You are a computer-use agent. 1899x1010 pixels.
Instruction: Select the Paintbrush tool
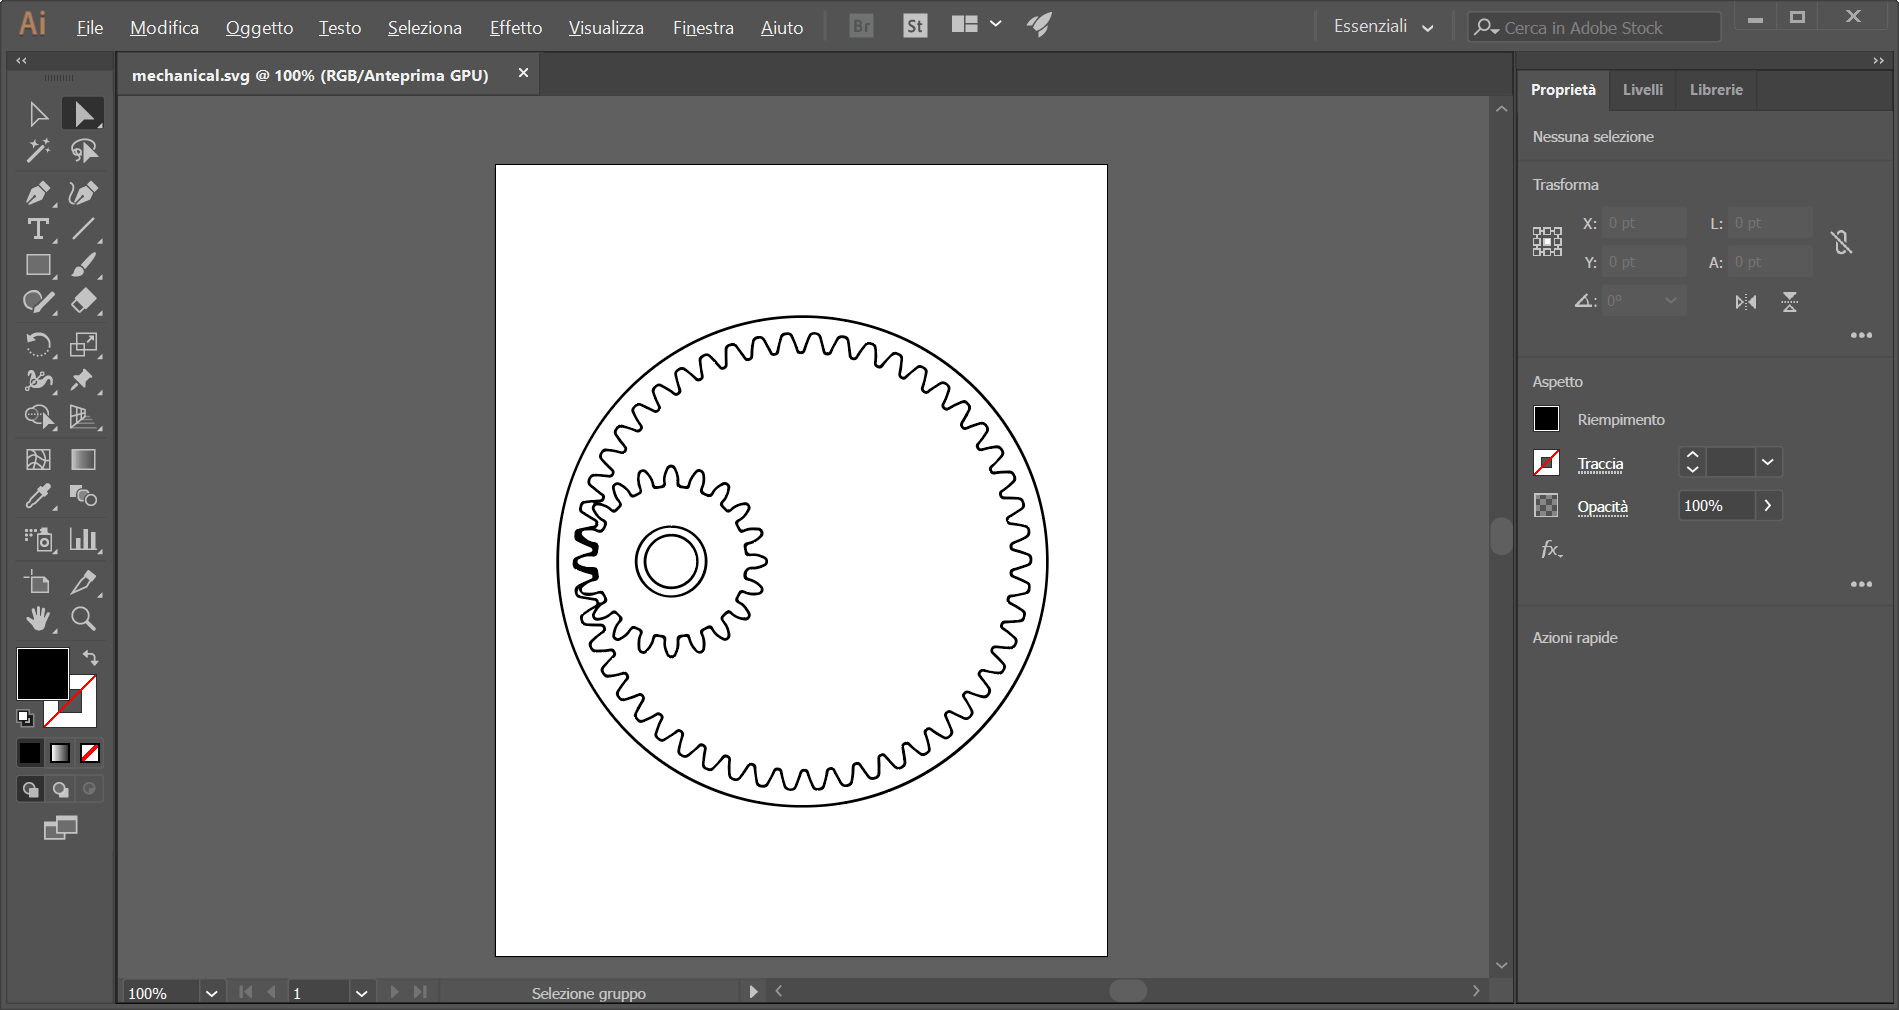tap(84, 265)
